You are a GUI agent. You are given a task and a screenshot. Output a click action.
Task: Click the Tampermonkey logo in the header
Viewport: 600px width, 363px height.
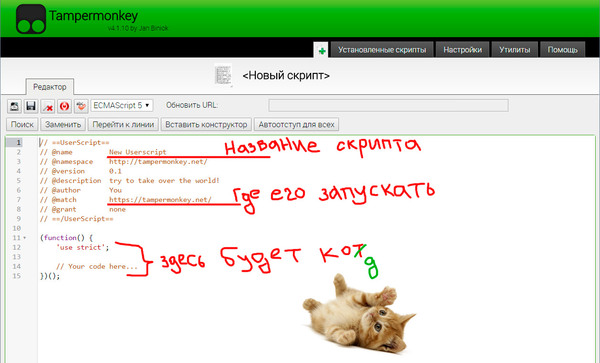pyautogui.click(x=31, y=19)
